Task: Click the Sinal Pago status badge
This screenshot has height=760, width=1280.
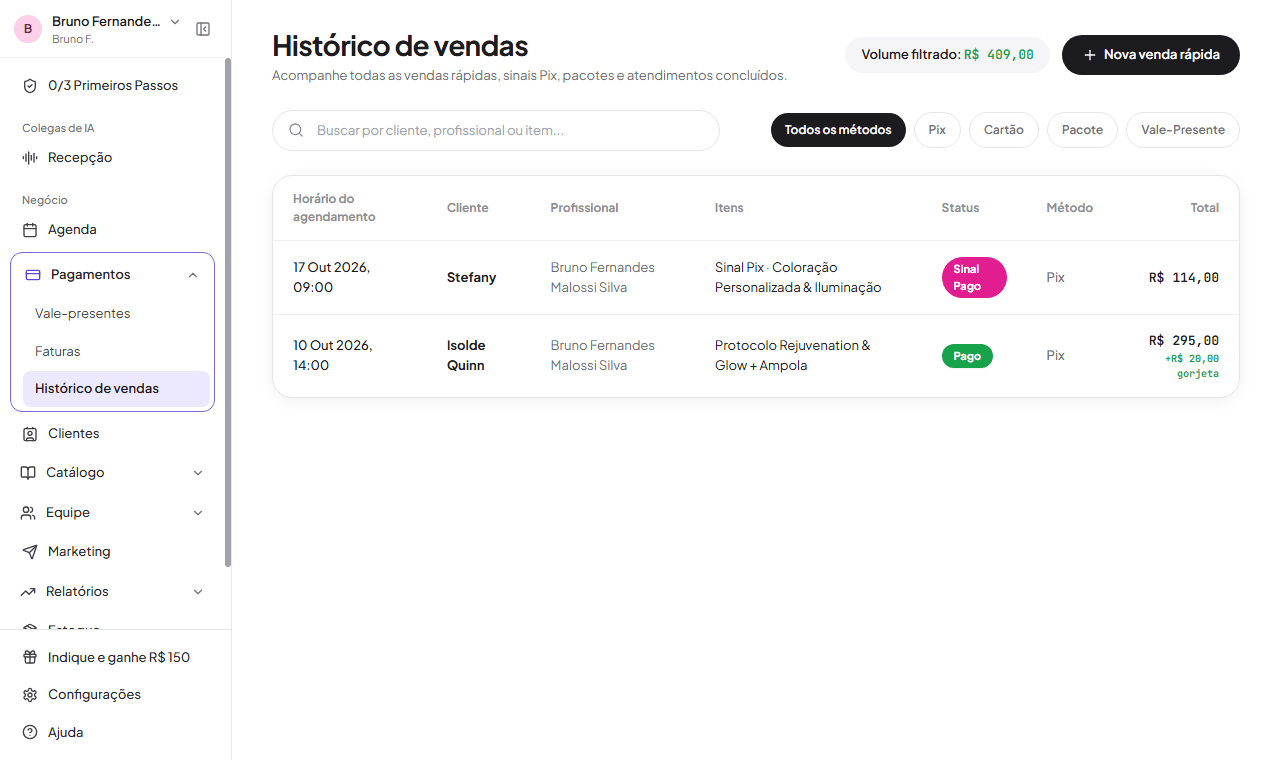Action: (x=974, y=278)
